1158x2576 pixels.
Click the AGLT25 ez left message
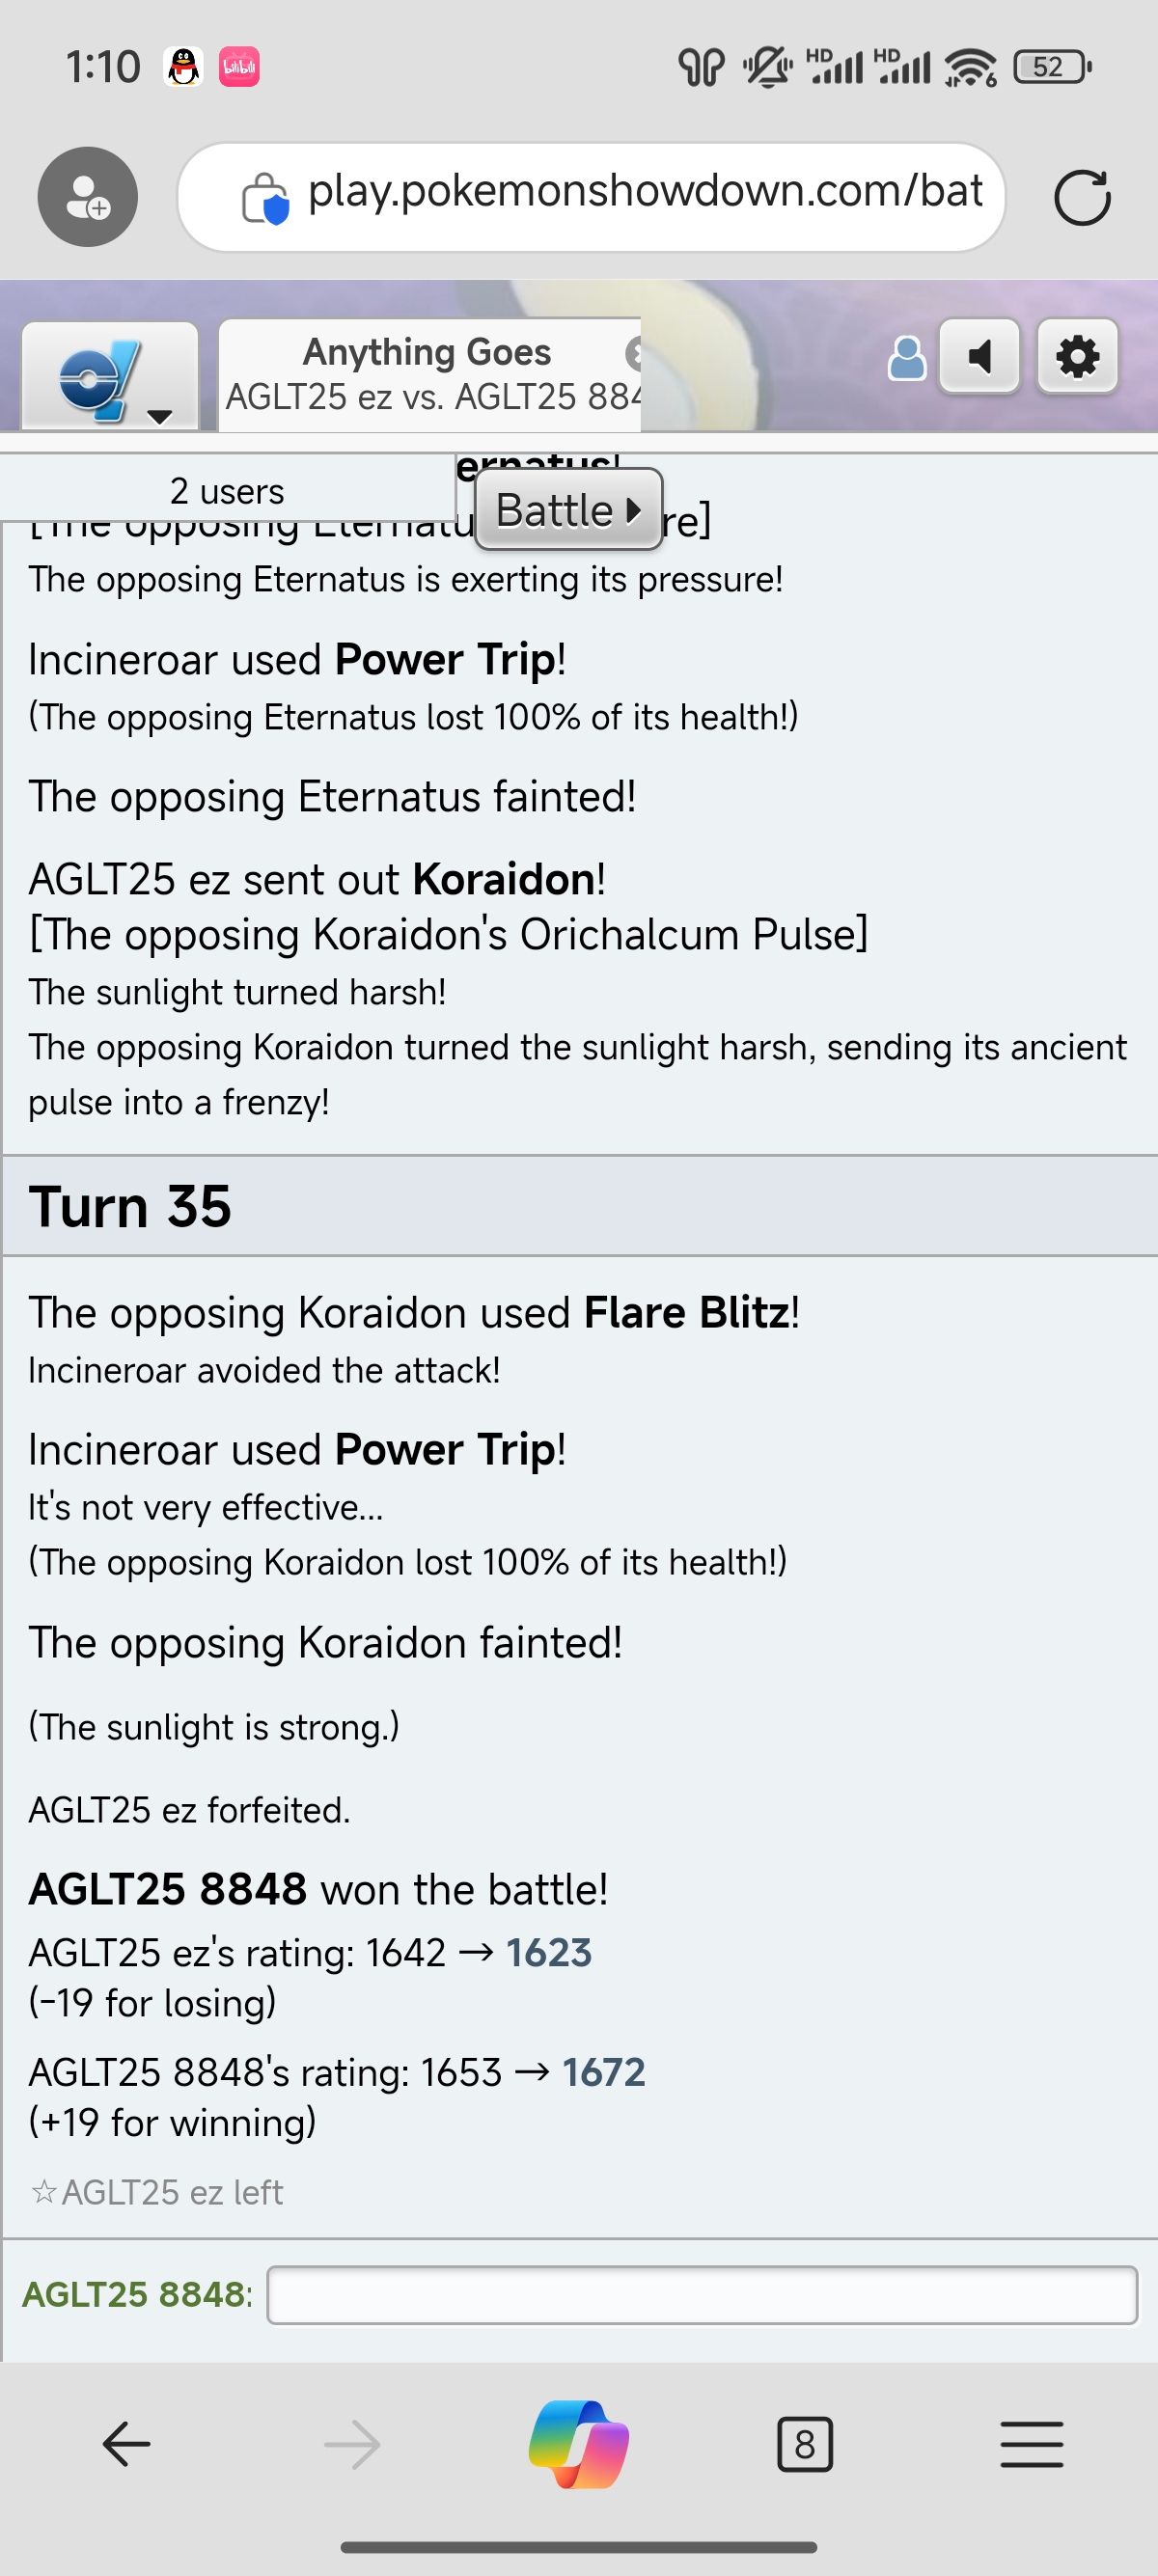coord(171,2192)
